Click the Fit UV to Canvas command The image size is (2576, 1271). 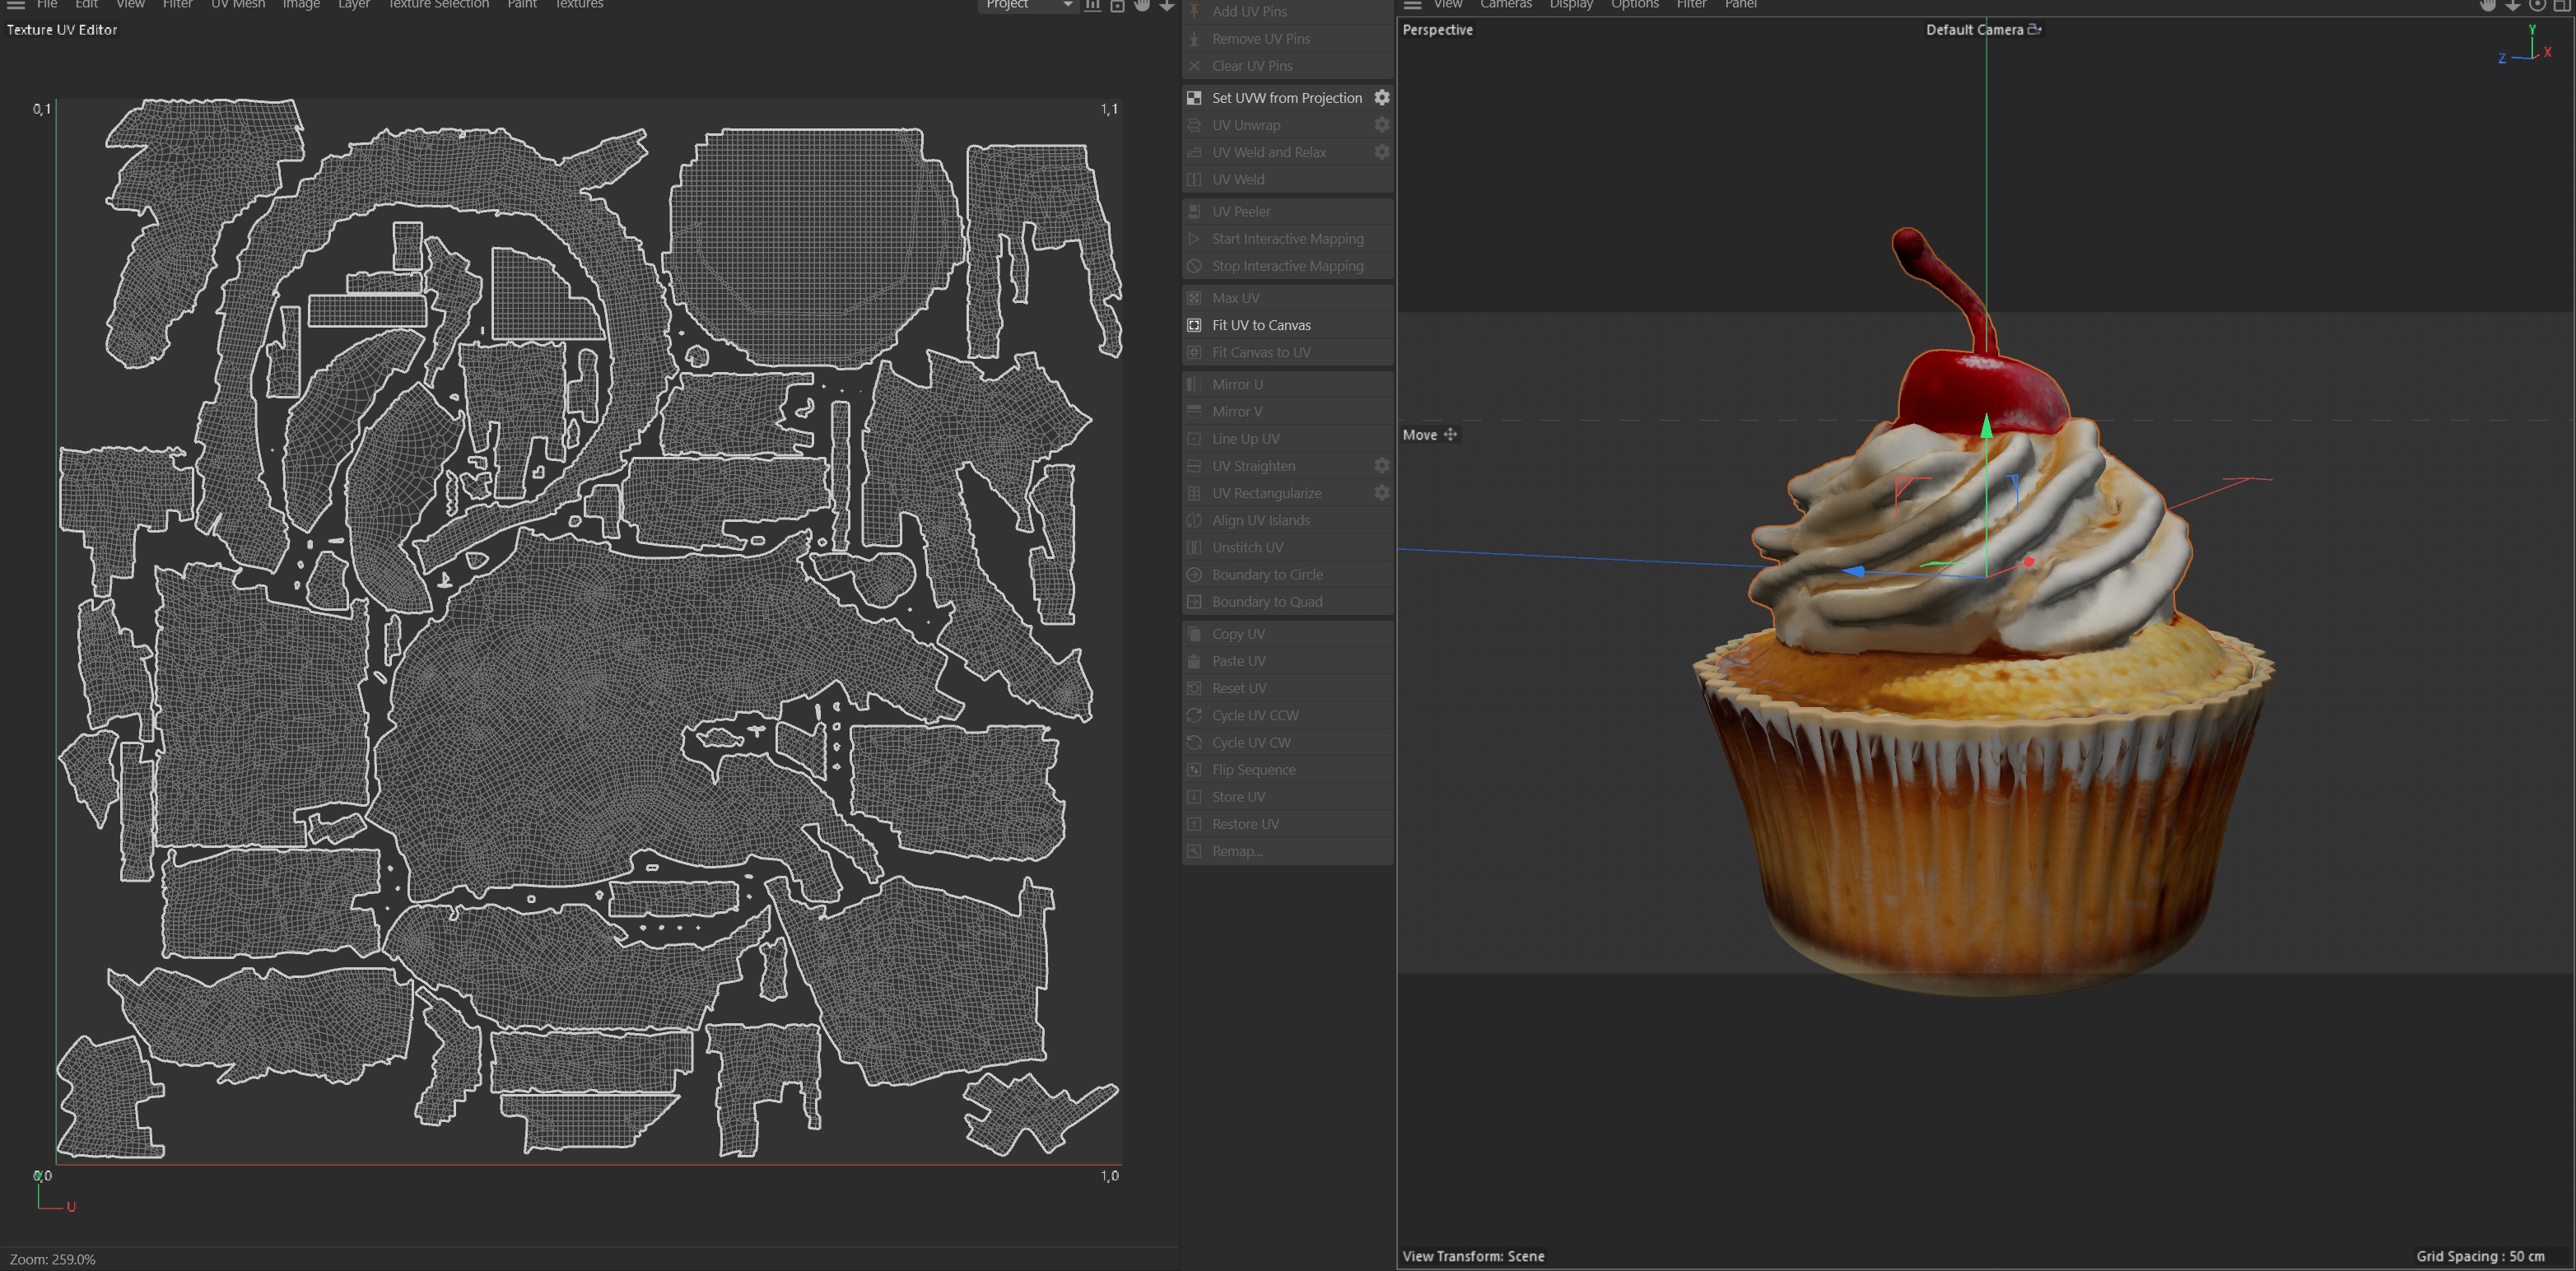(x=1261, y=325)
